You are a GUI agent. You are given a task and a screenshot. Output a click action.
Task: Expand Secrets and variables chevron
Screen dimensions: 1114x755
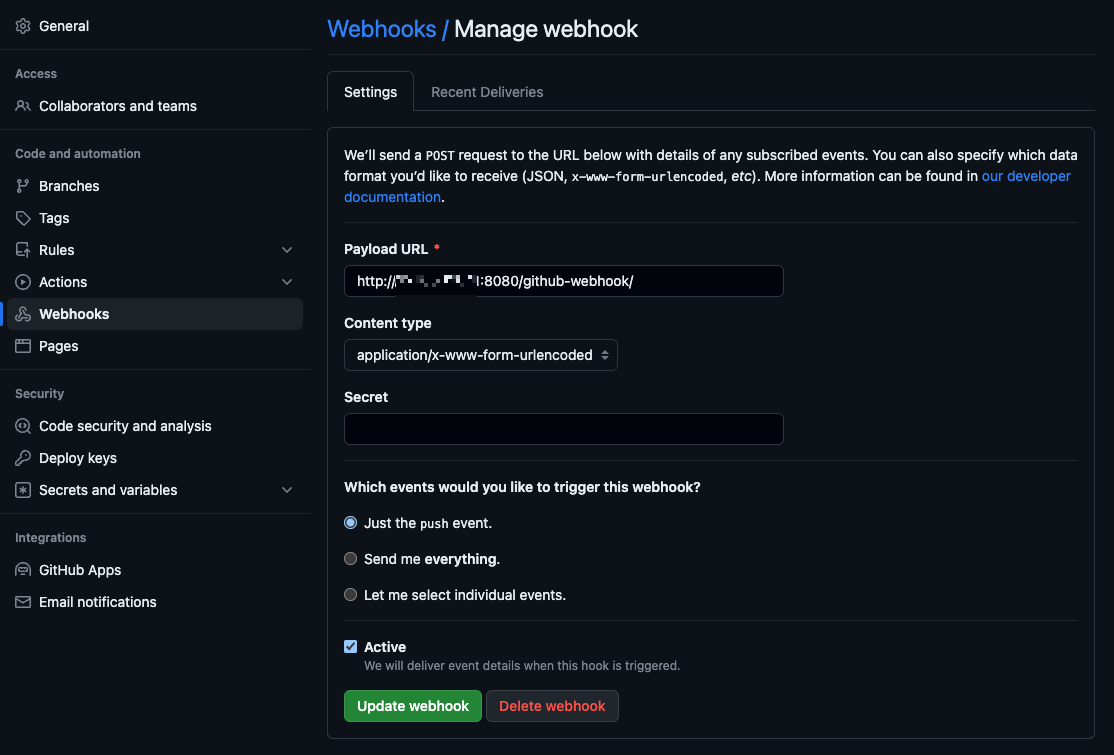click(287, 490)
